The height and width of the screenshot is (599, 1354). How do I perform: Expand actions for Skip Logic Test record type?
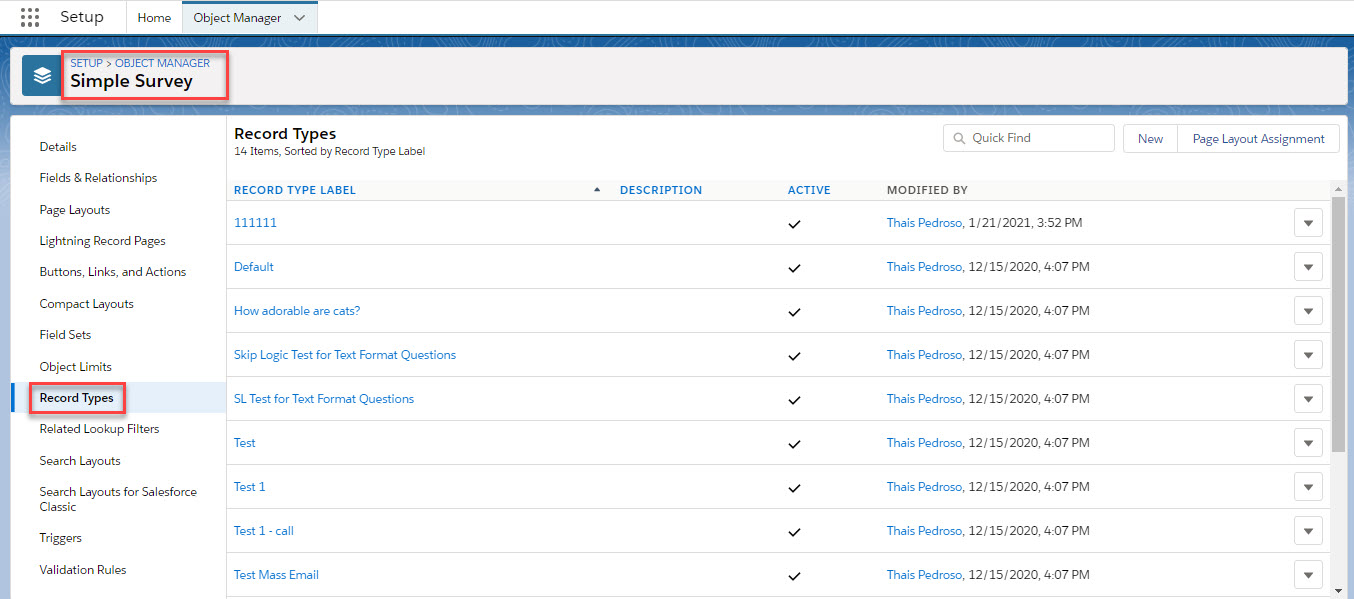1308,355
